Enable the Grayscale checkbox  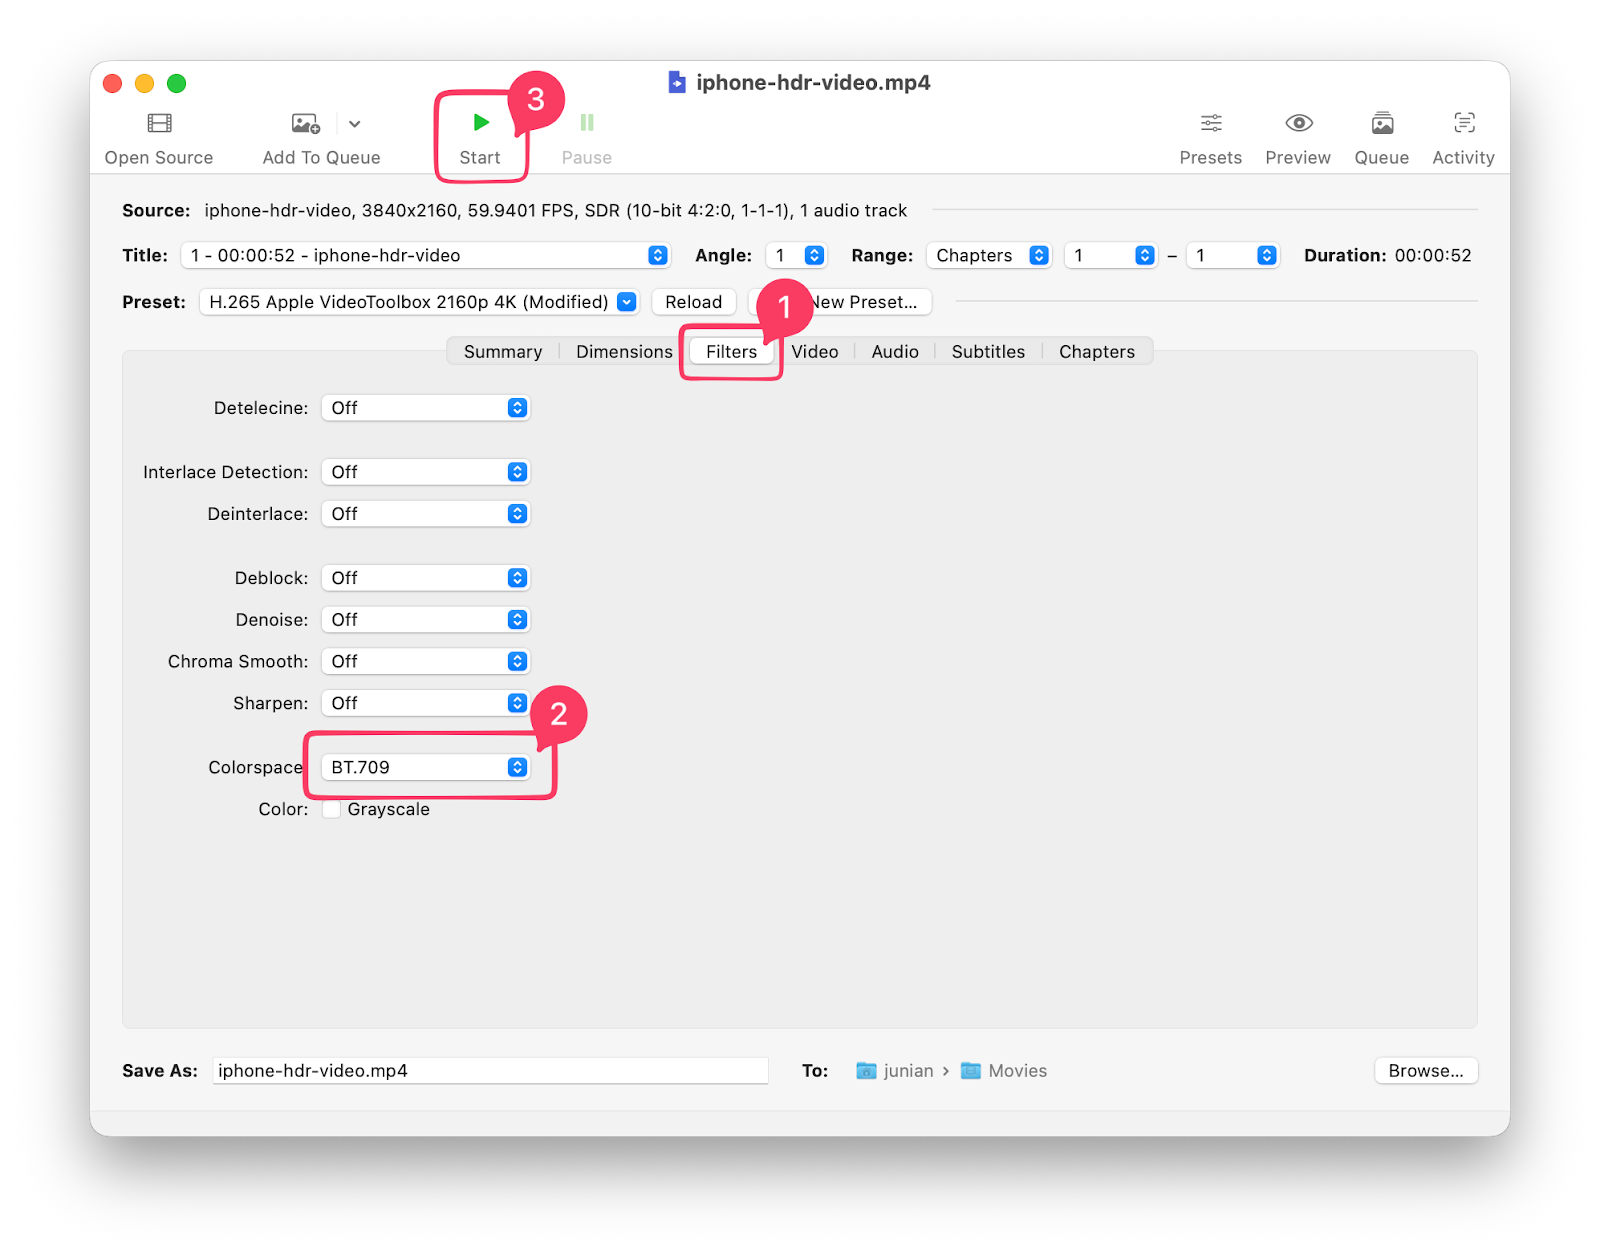click(x=331, y=809)
